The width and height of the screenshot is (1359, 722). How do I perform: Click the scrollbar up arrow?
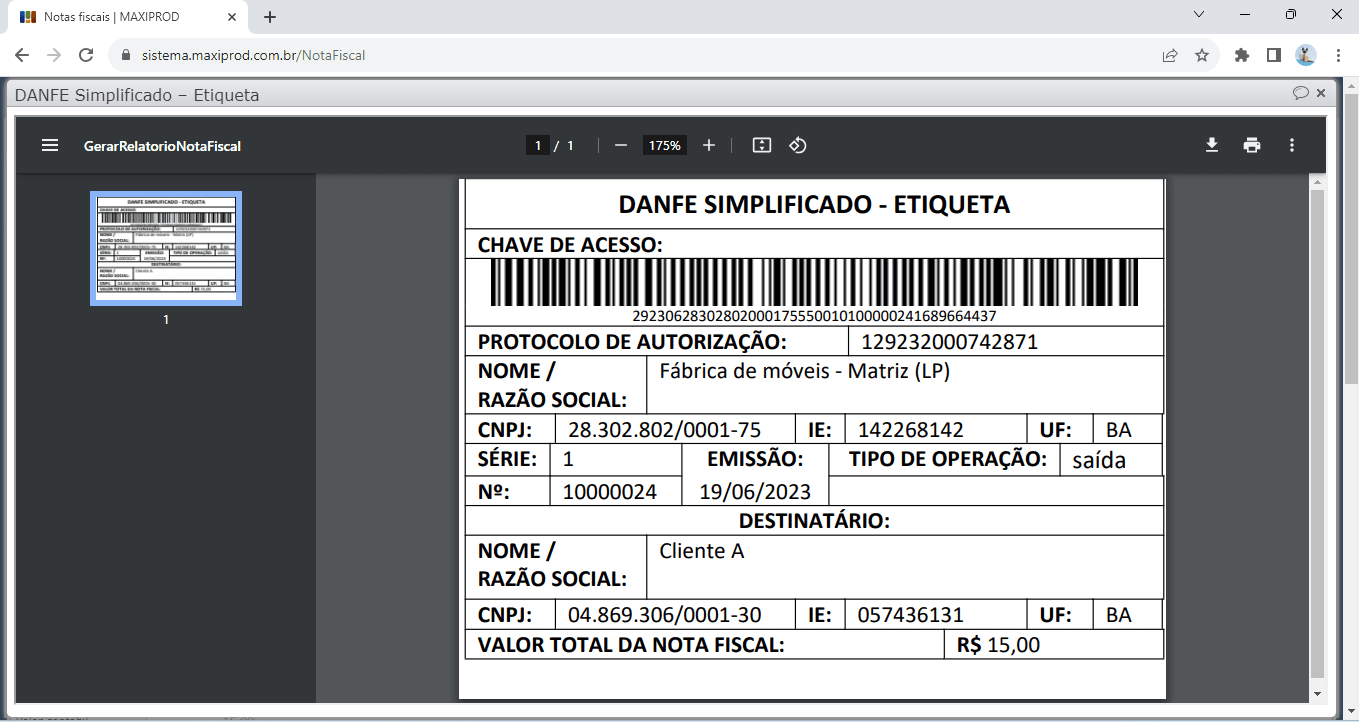[1317, 181]
